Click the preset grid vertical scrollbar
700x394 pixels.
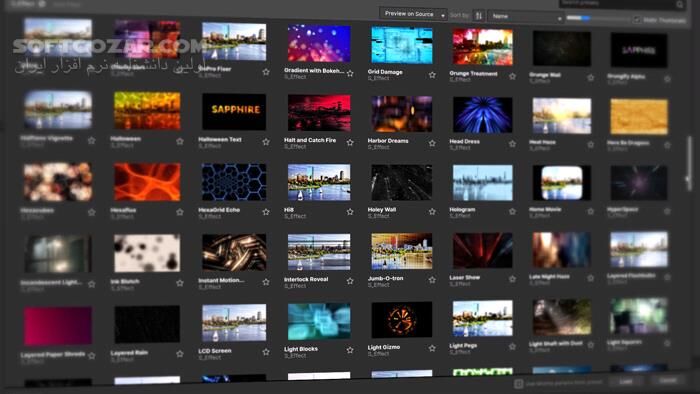(689, 163)
